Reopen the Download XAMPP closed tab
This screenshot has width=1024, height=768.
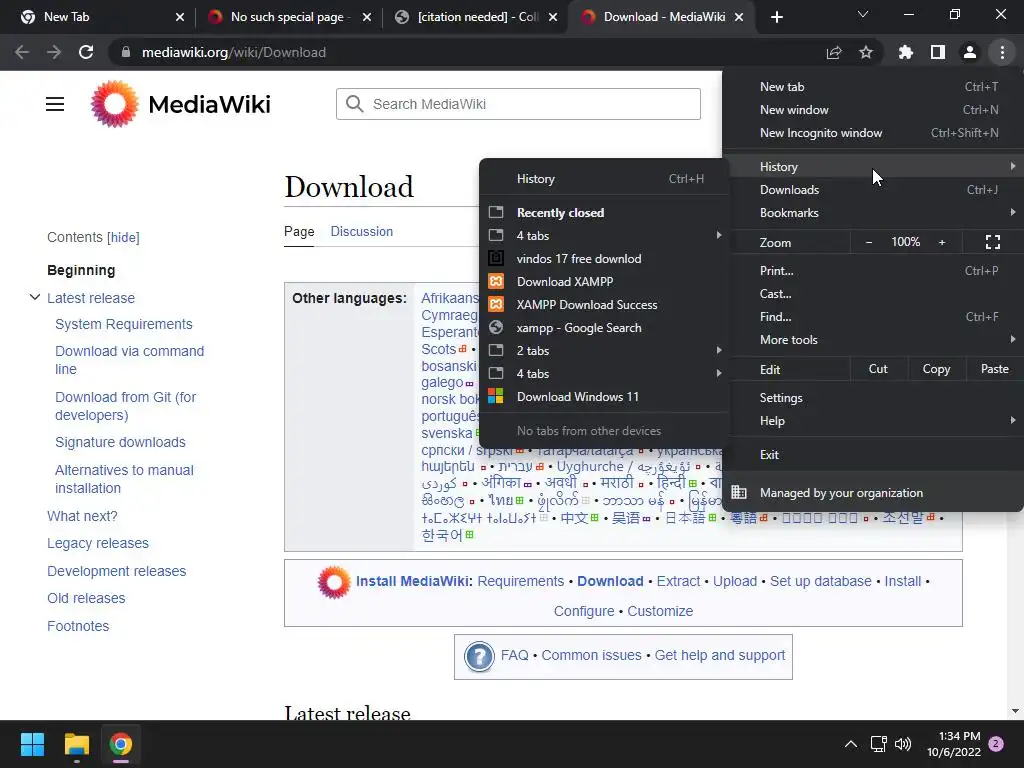(604, 281)
